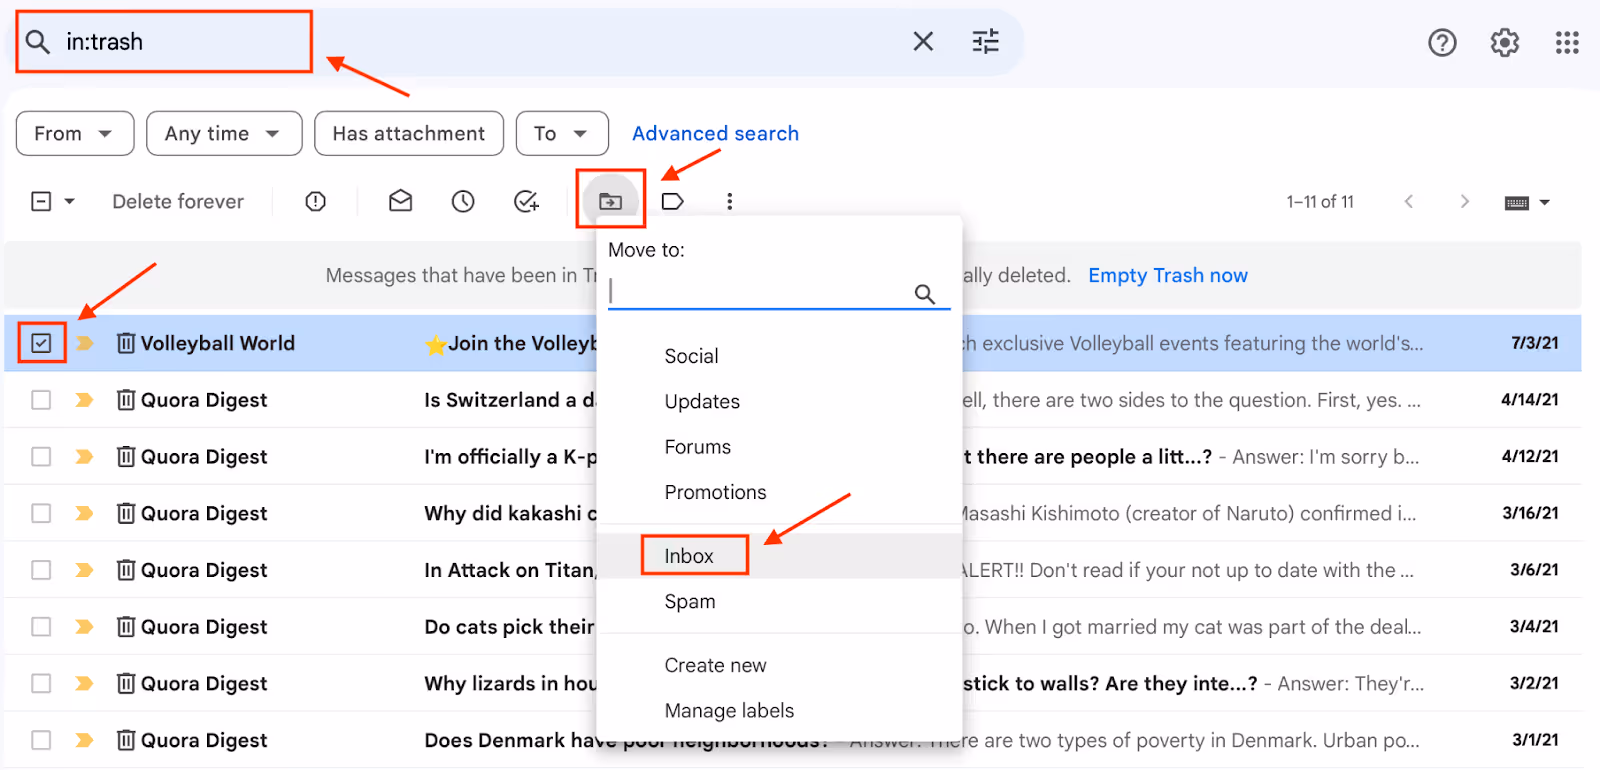Move message to Inbox

tap(689, 556)
